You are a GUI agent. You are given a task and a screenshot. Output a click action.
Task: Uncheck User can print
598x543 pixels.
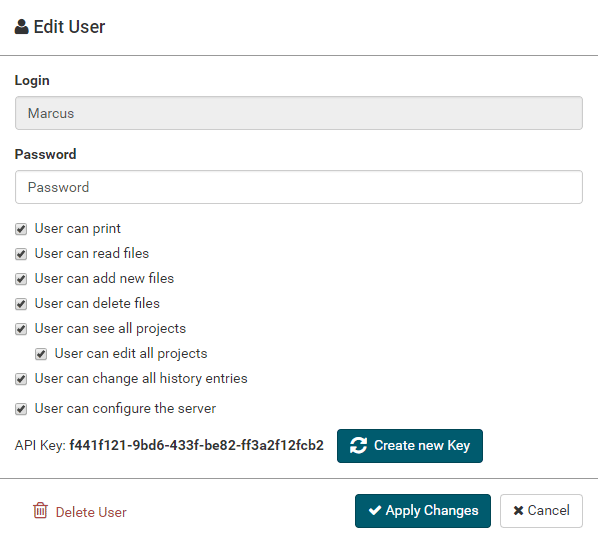pyautogui.click(x=21, y=229)
